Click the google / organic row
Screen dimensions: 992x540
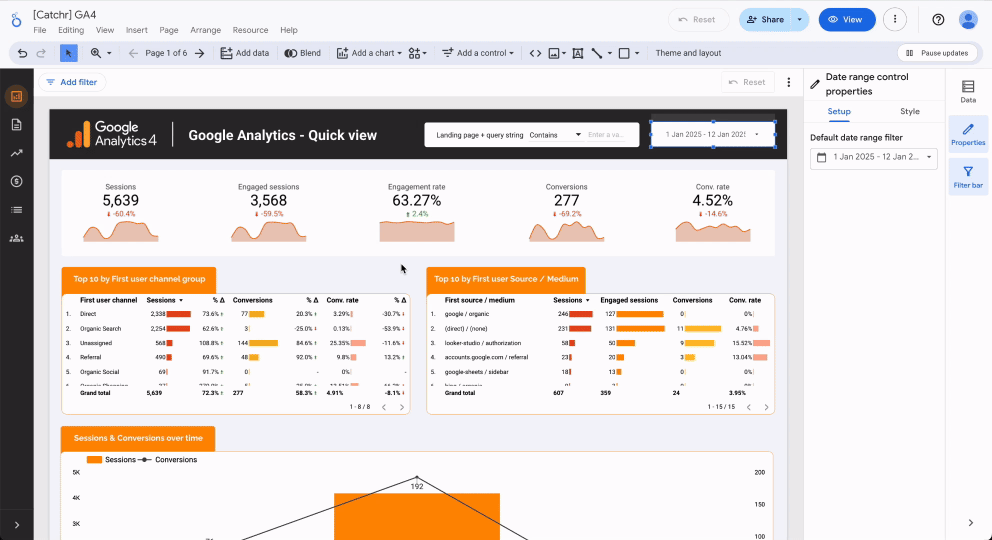pos(600,314)
